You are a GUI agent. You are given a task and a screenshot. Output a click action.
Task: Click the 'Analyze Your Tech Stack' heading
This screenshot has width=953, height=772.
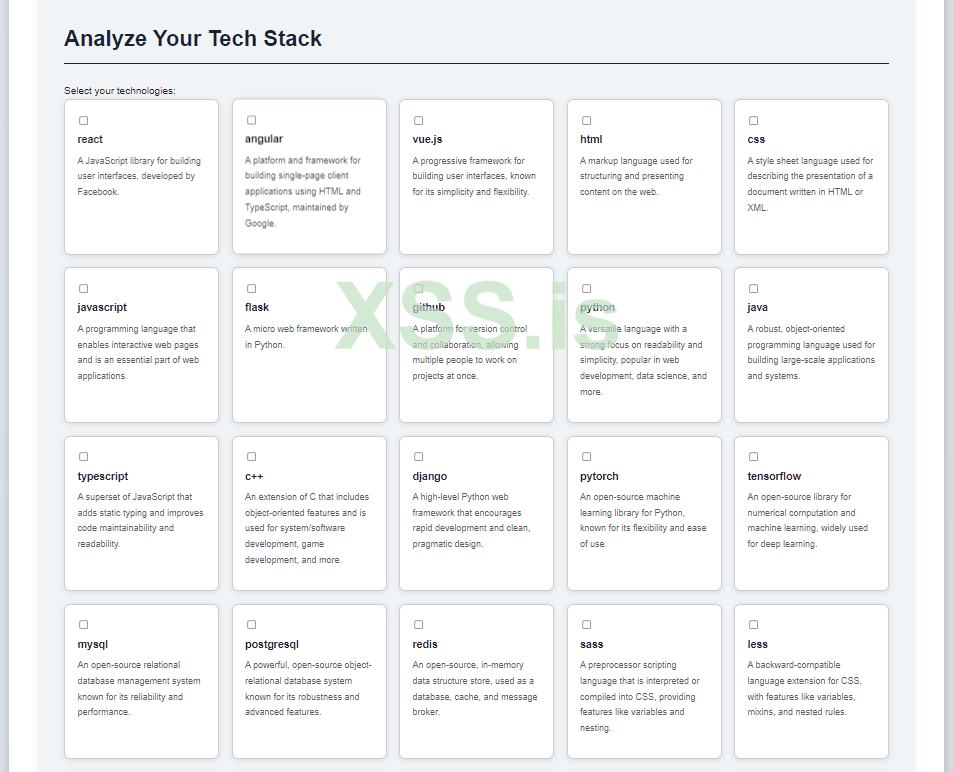tap(193, 38)
